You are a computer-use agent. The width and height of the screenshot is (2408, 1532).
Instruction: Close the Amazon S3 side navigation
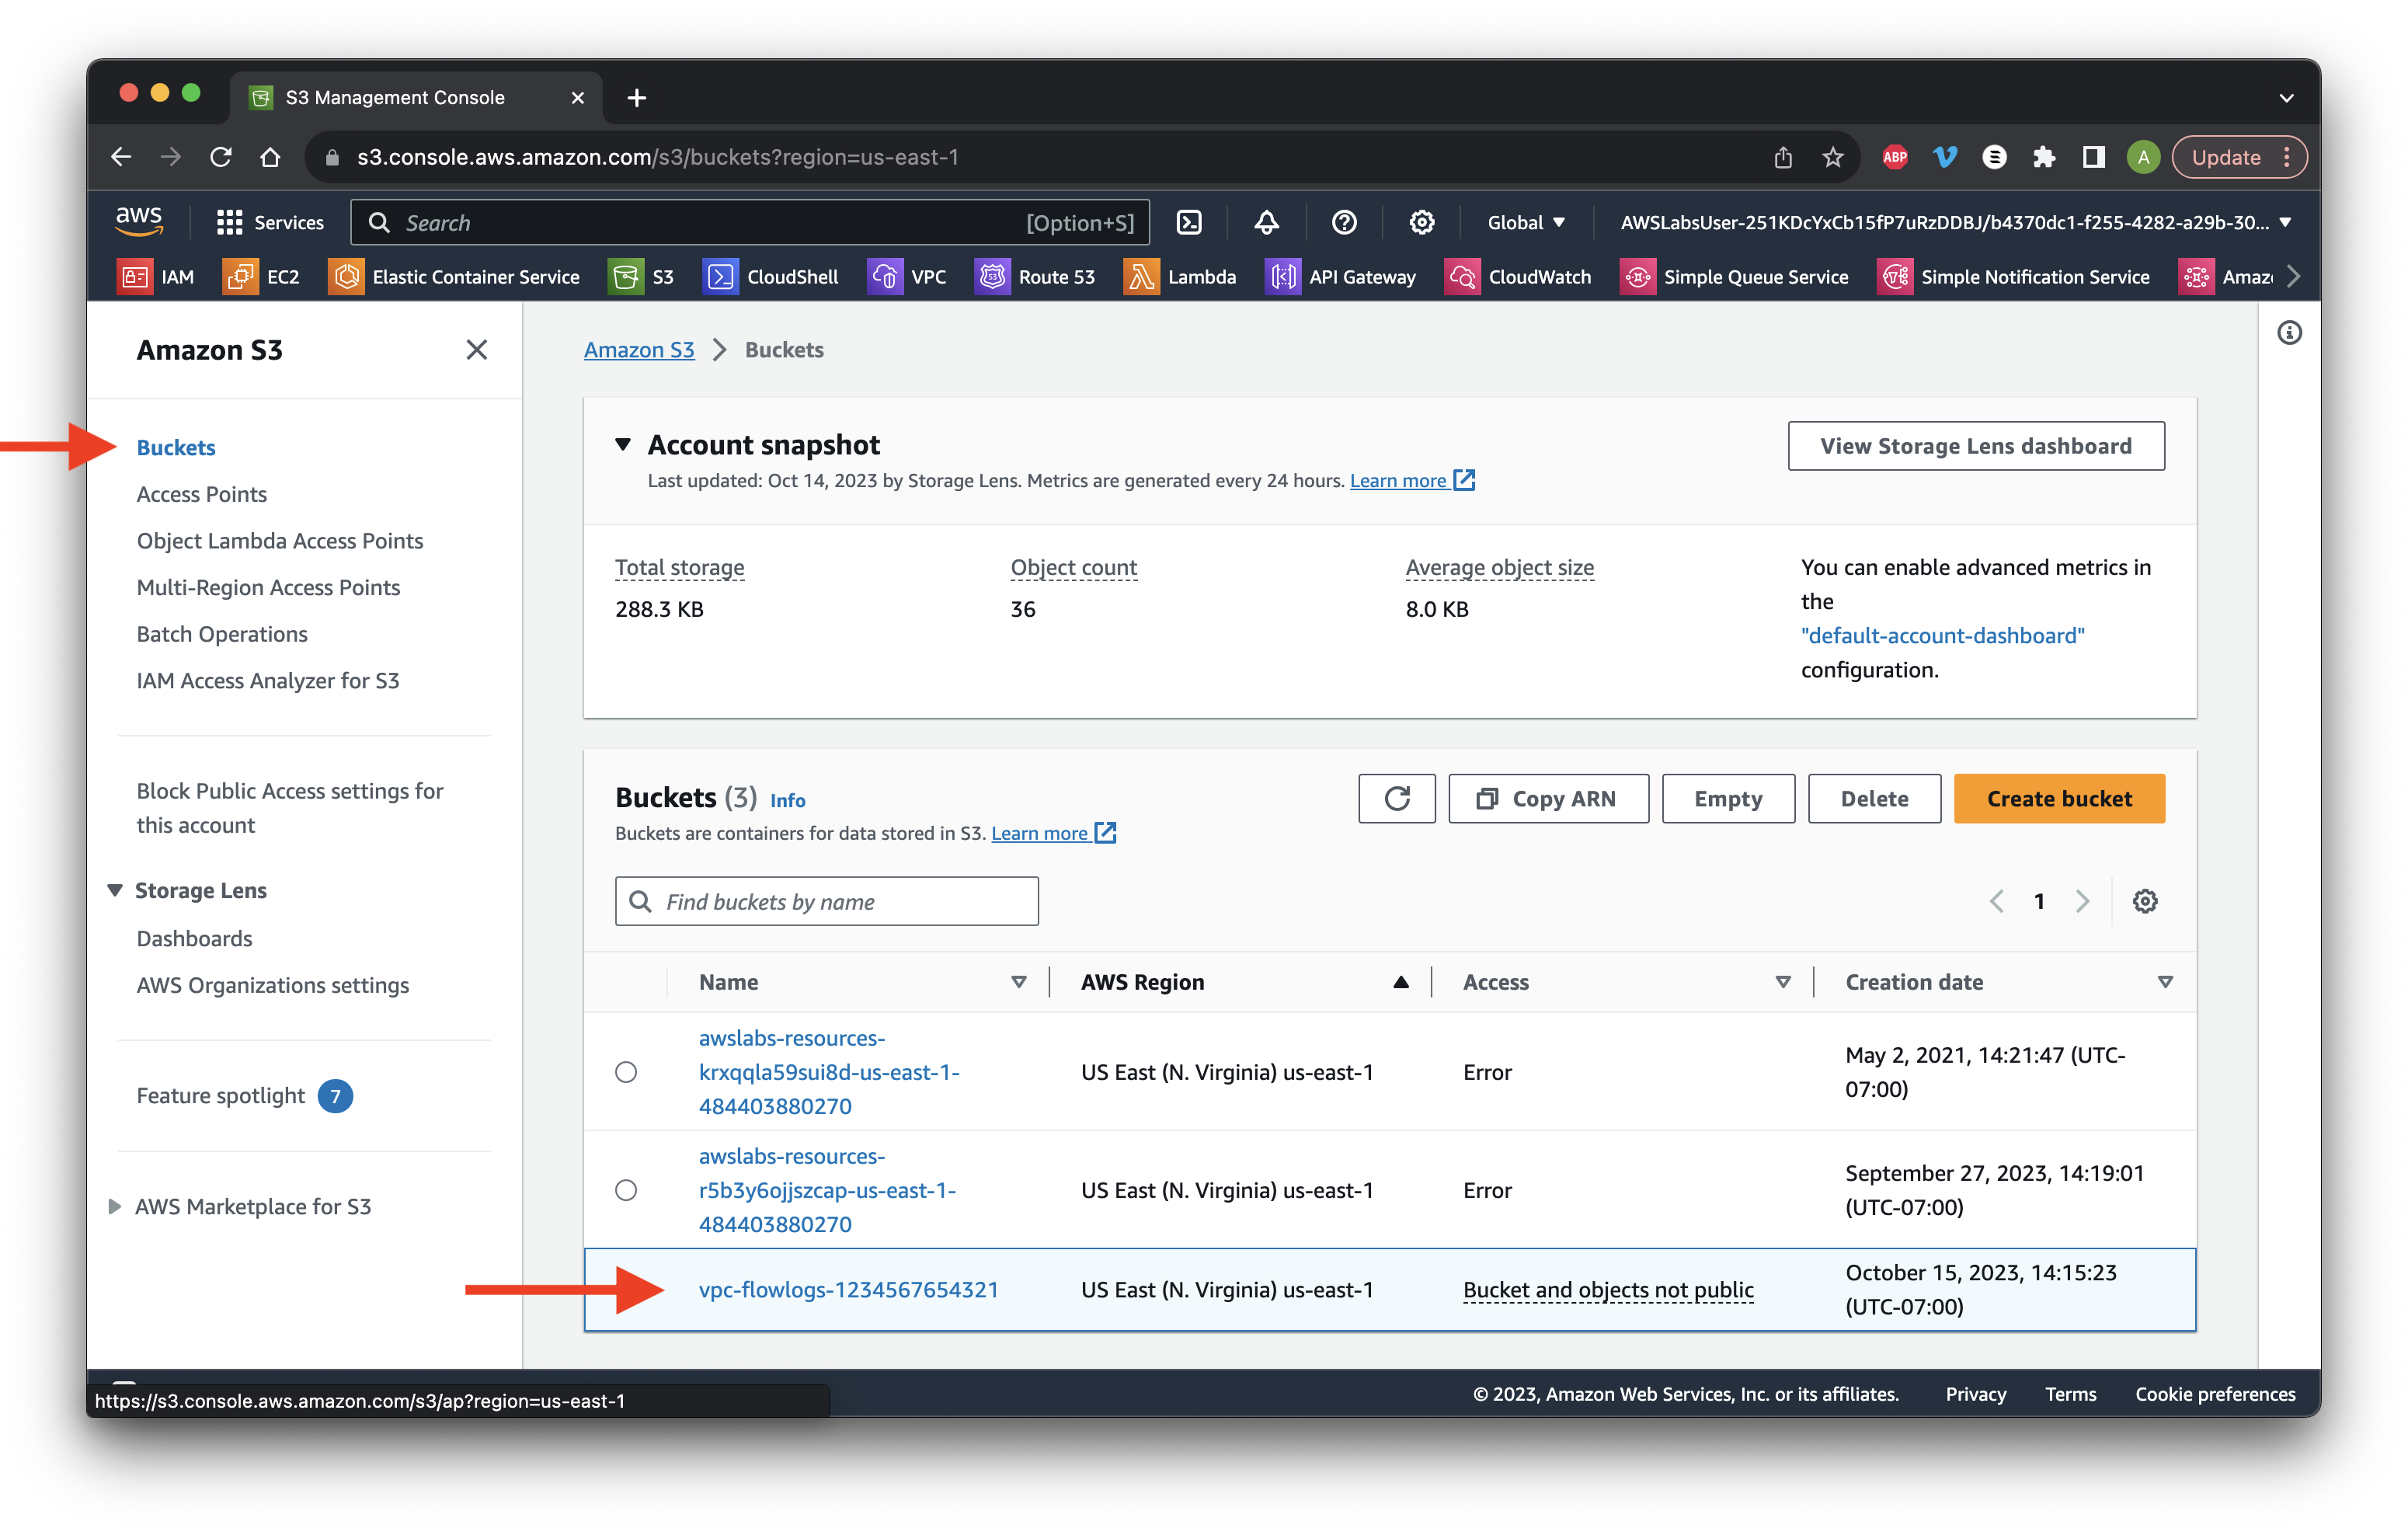click(477, 350)
